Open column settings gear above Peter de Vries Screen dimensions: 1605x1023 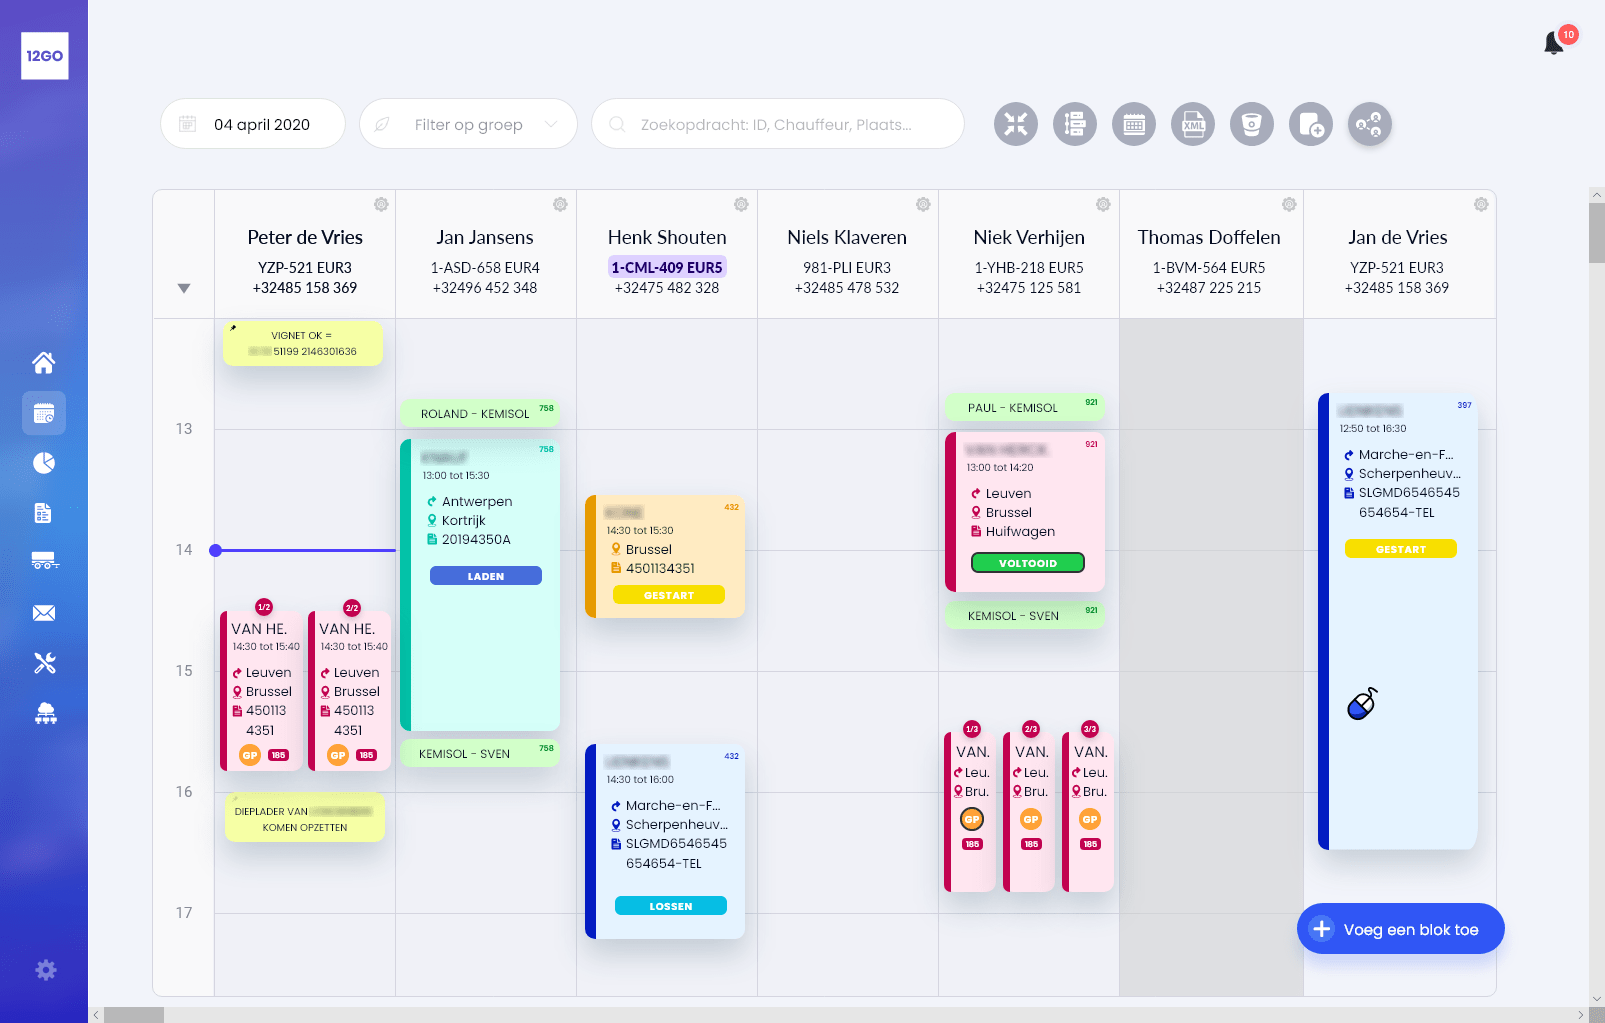point(381,204)
